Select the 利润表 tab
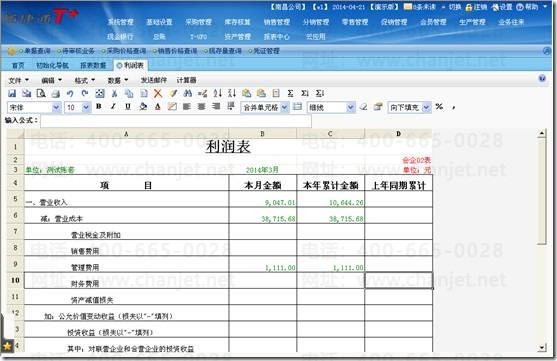Image resolution: width=557 pixels, height=361 pixels. [x=131, y=65]
